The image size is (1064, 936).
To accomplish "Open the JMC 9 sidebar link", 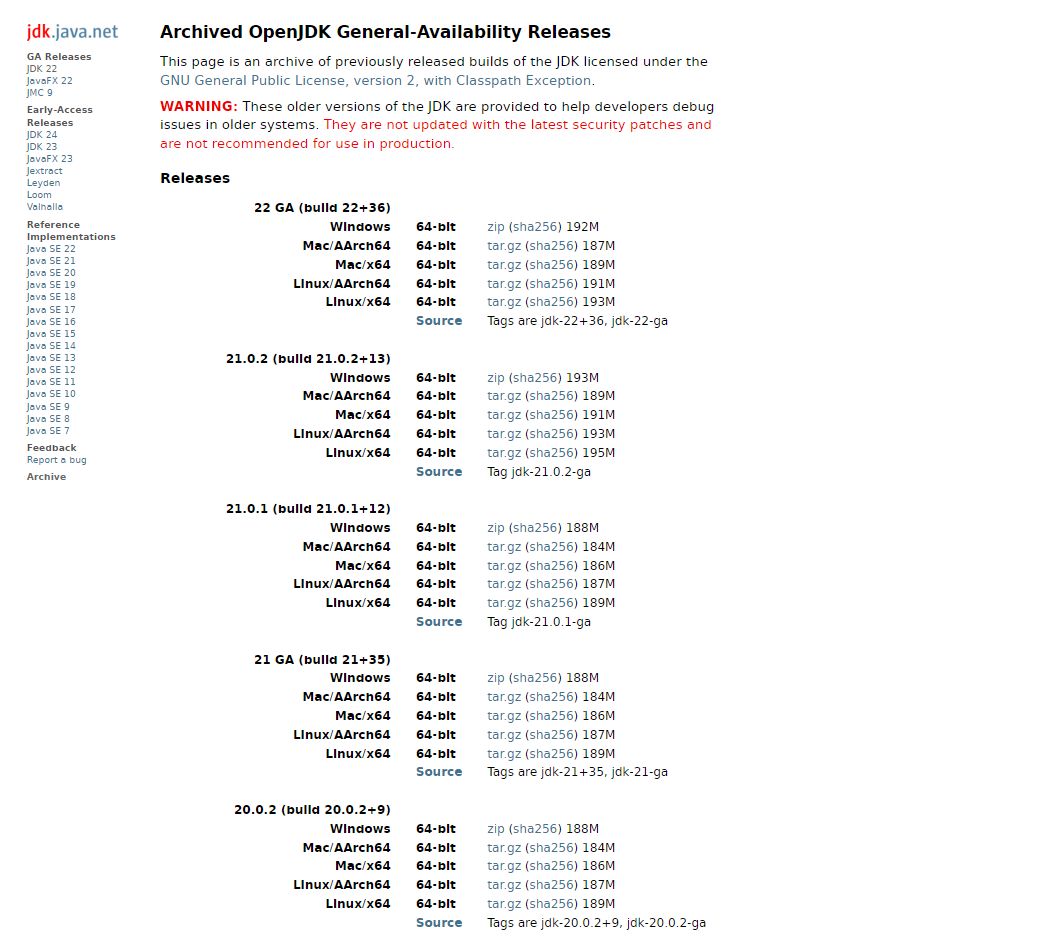I will tap(39, 92).
